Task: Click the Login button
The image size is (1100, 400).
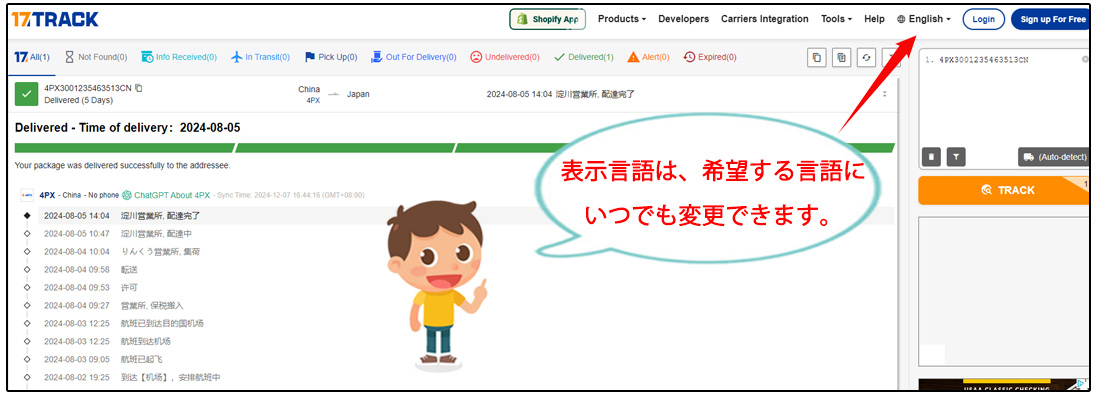Action: (983, 19)
